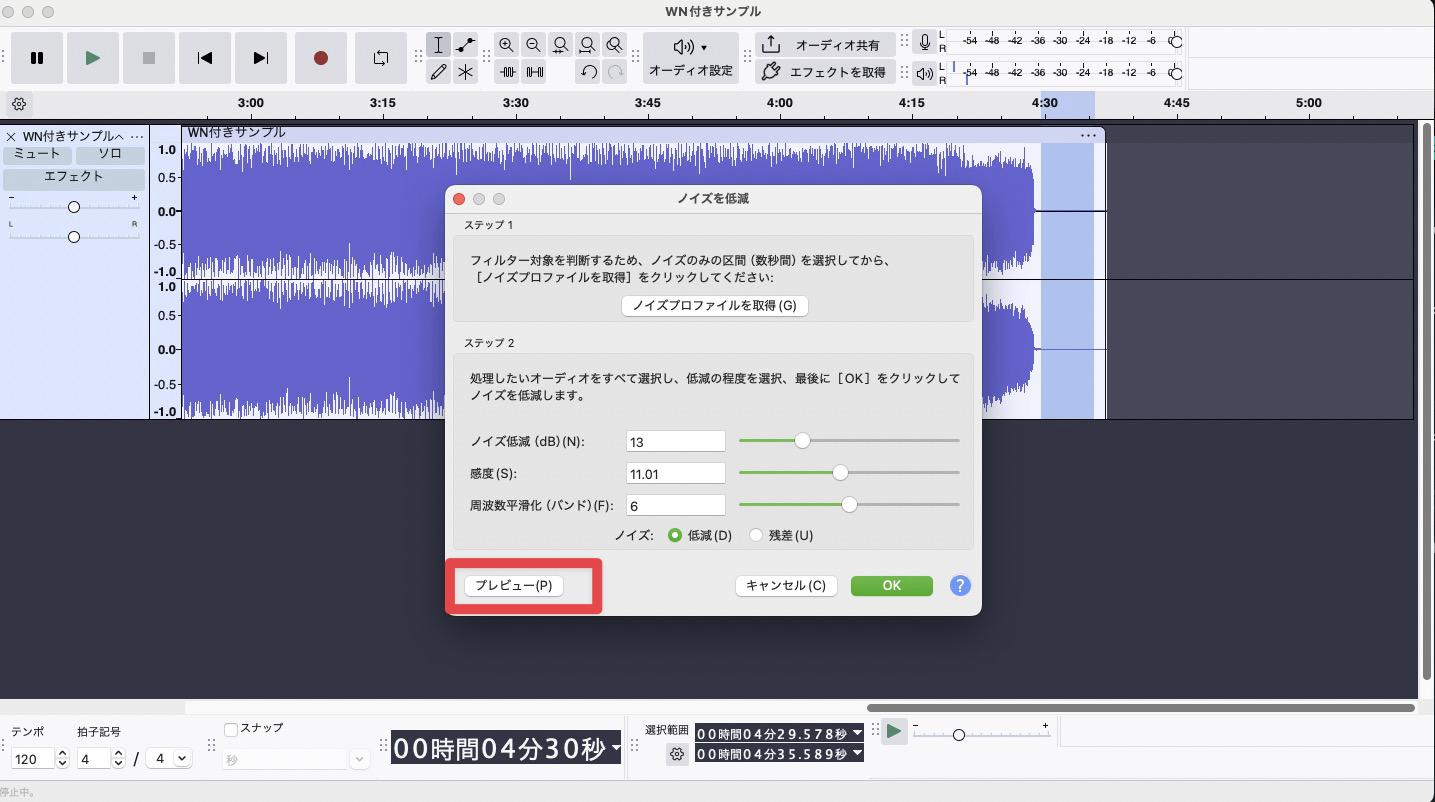Toggle the Loop playback button
The height and width of the screenshot is (802, 1435).
(x=380, y=58)
